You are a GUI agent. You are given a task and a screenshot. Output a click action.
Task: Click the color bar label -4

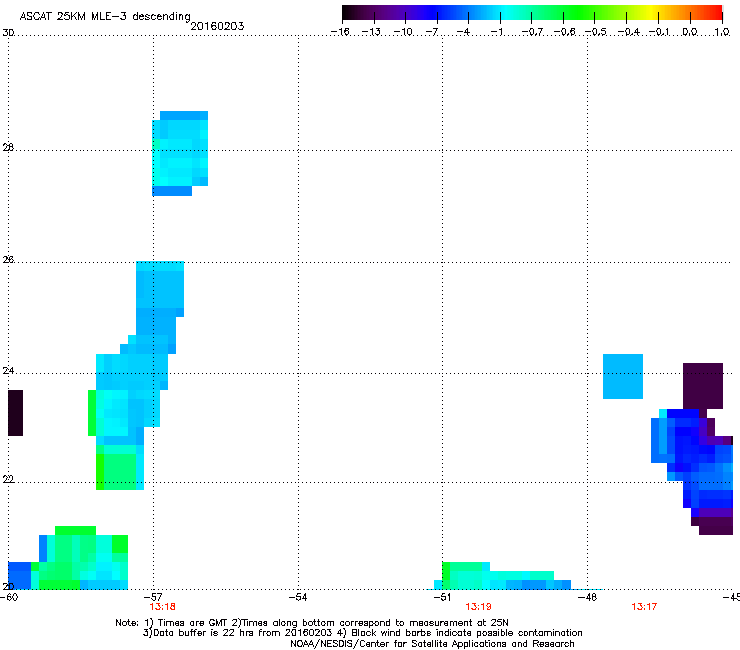click(463, 32)
